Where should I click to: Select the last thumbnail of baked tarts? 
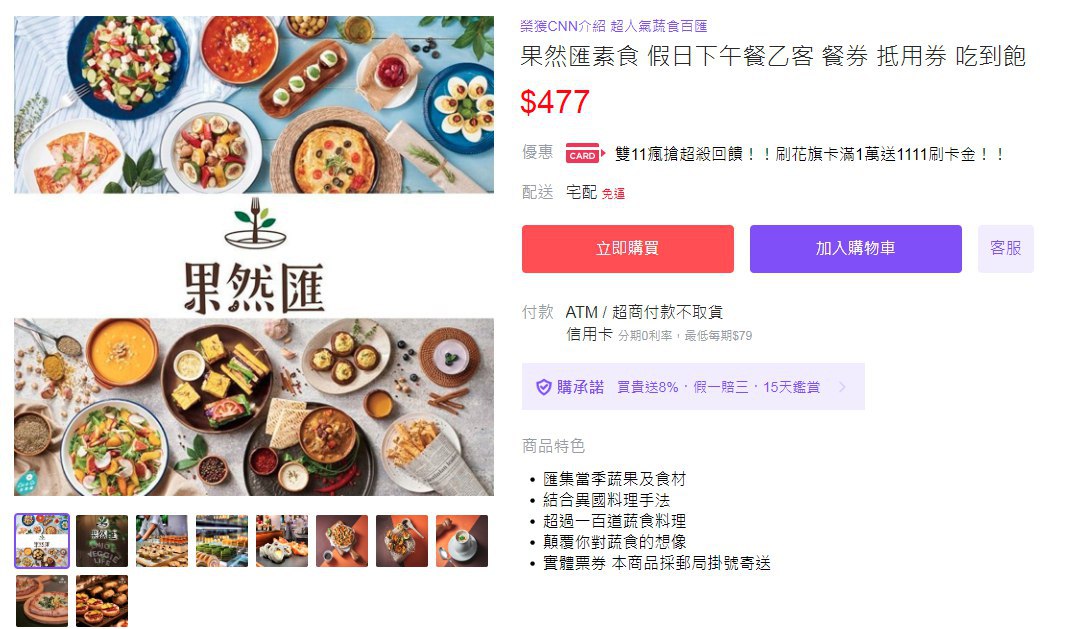click(102, 601)
